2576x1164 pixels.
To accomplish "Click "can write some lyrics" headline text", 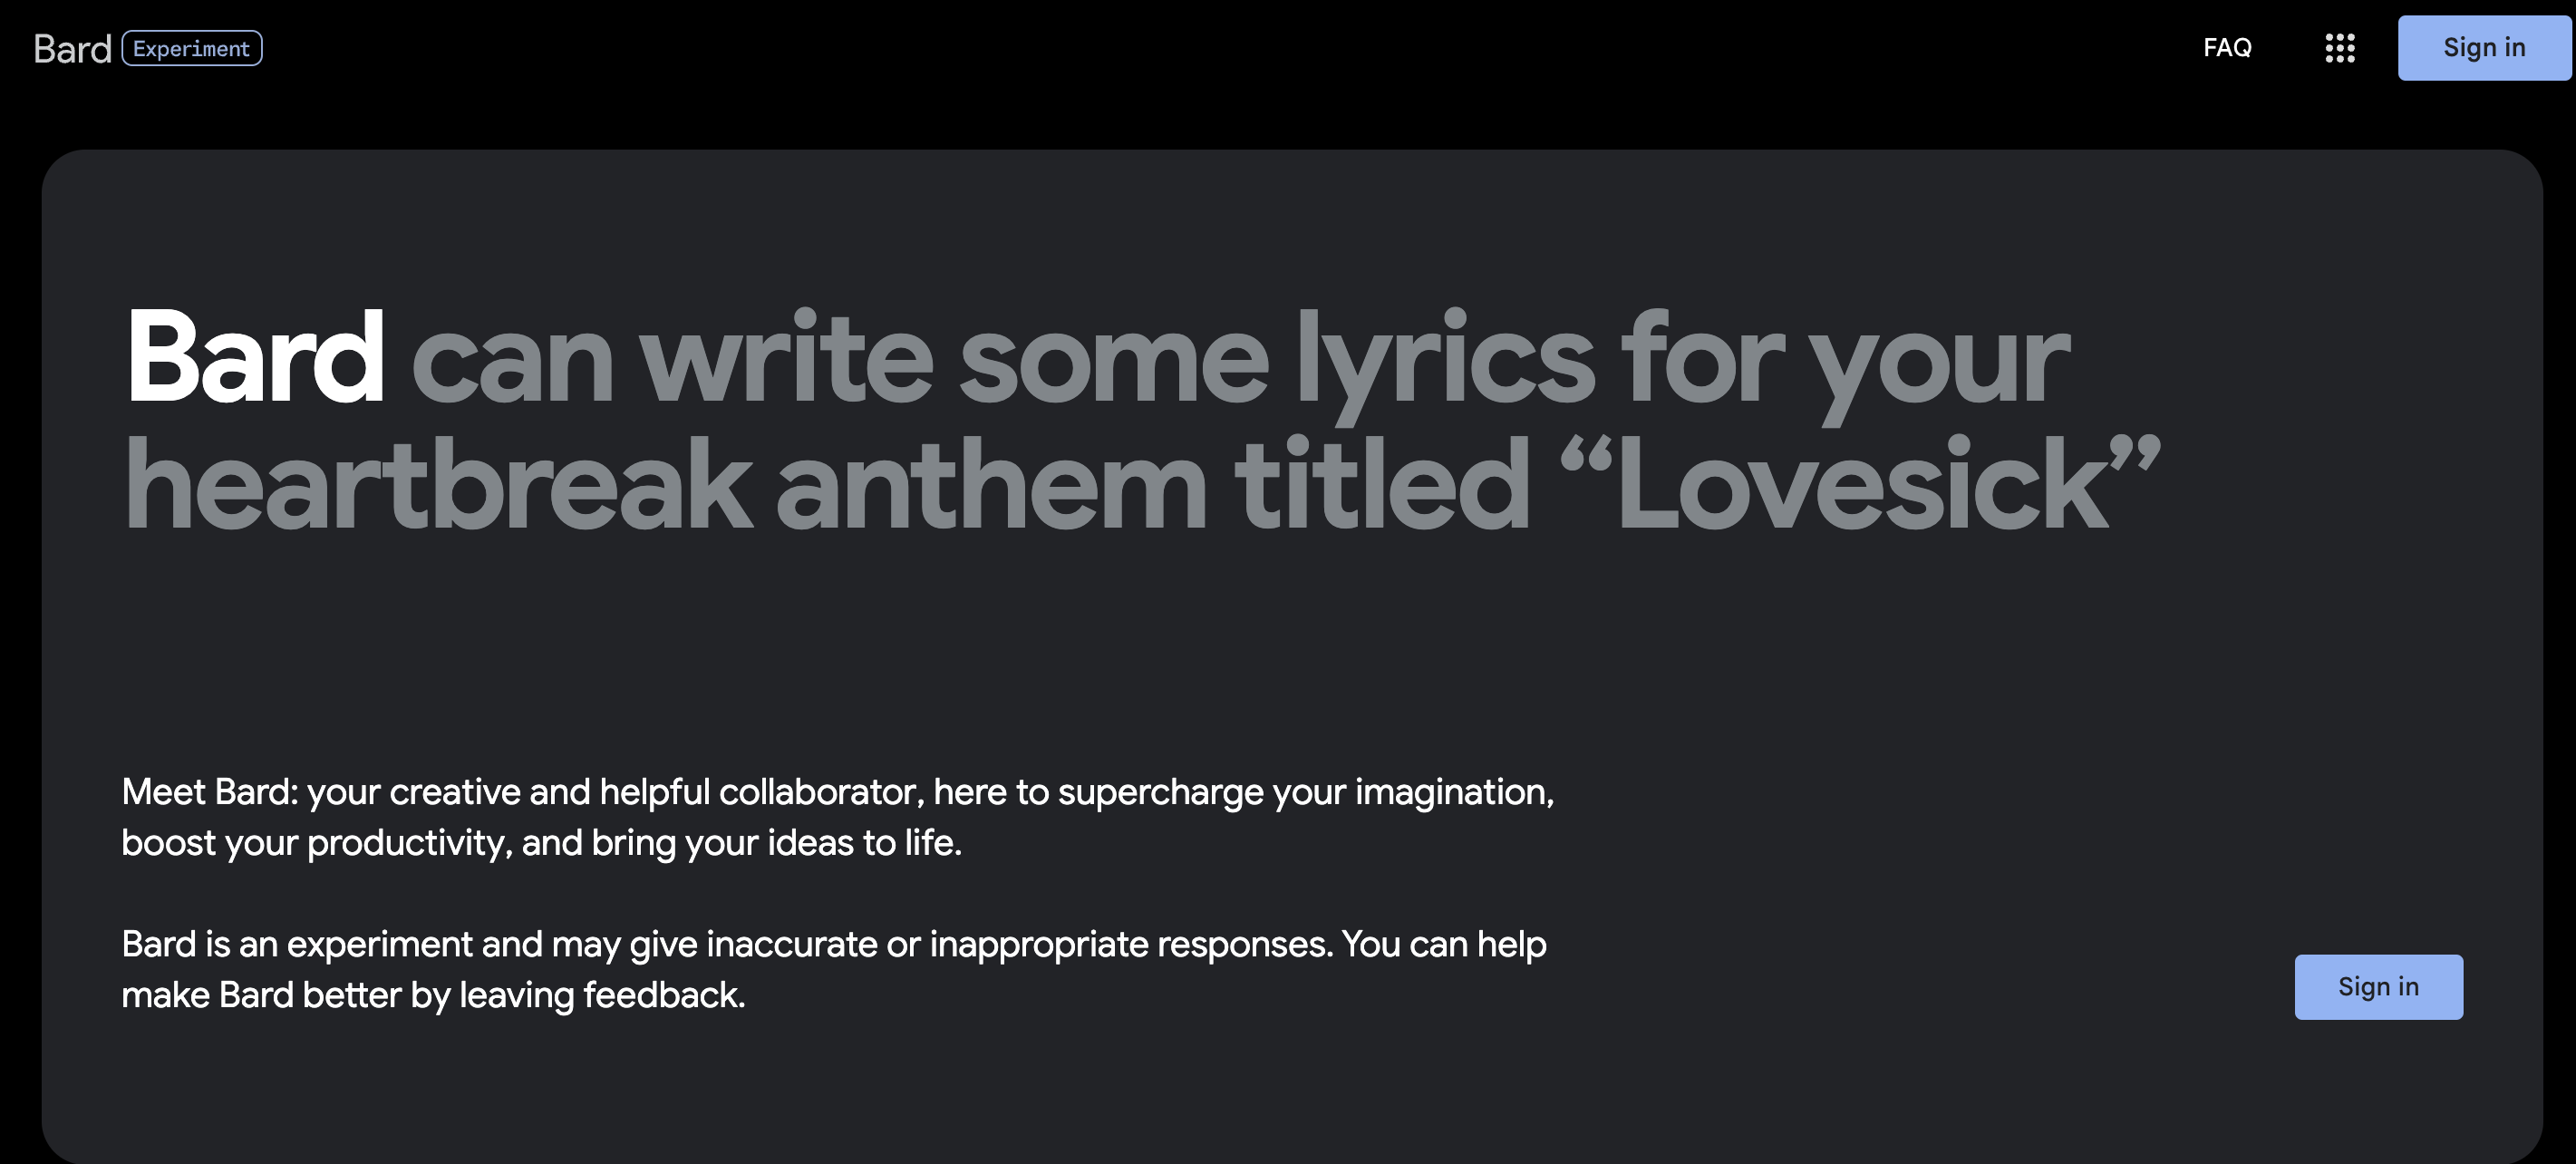I will [1000, 360].
